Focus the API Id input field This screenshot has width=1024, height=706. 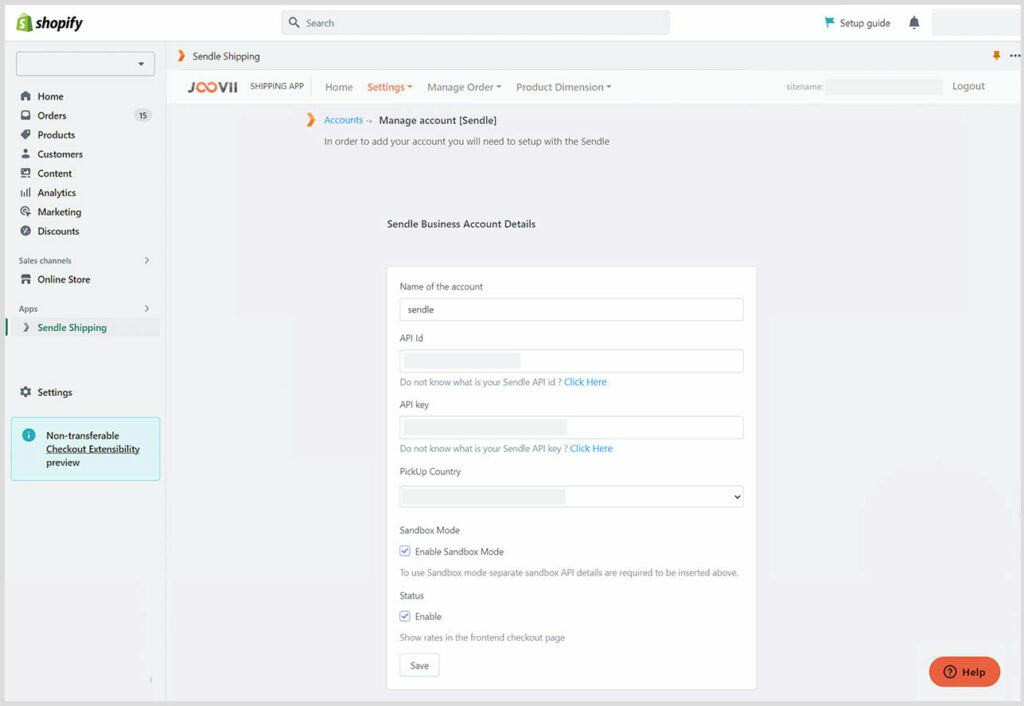(571, 361)
